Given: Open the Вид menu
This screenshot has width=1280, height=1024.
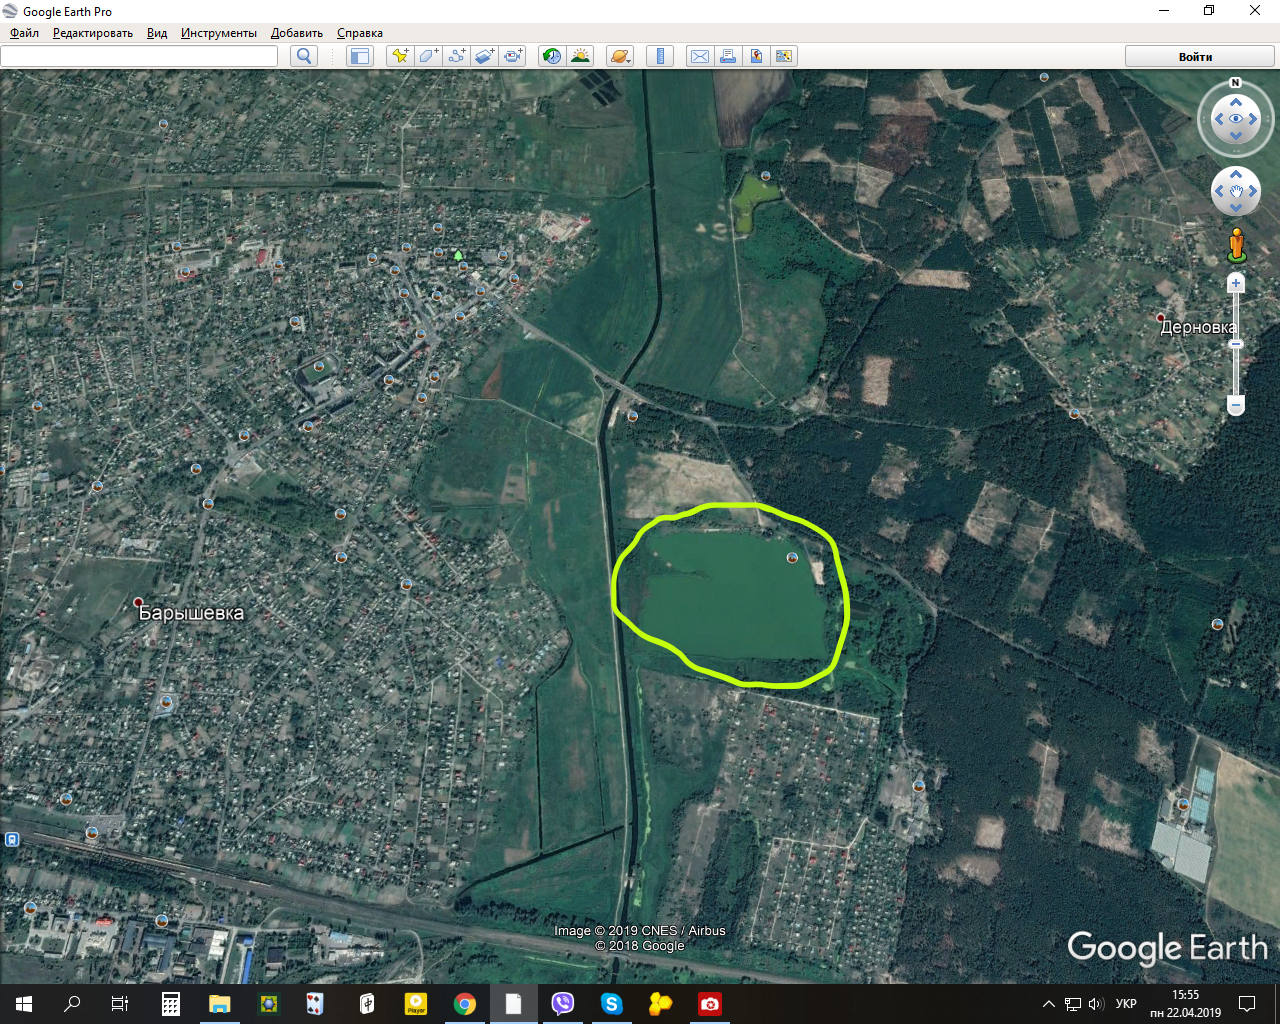Looking at the screenshot, I should coord(157,33).
